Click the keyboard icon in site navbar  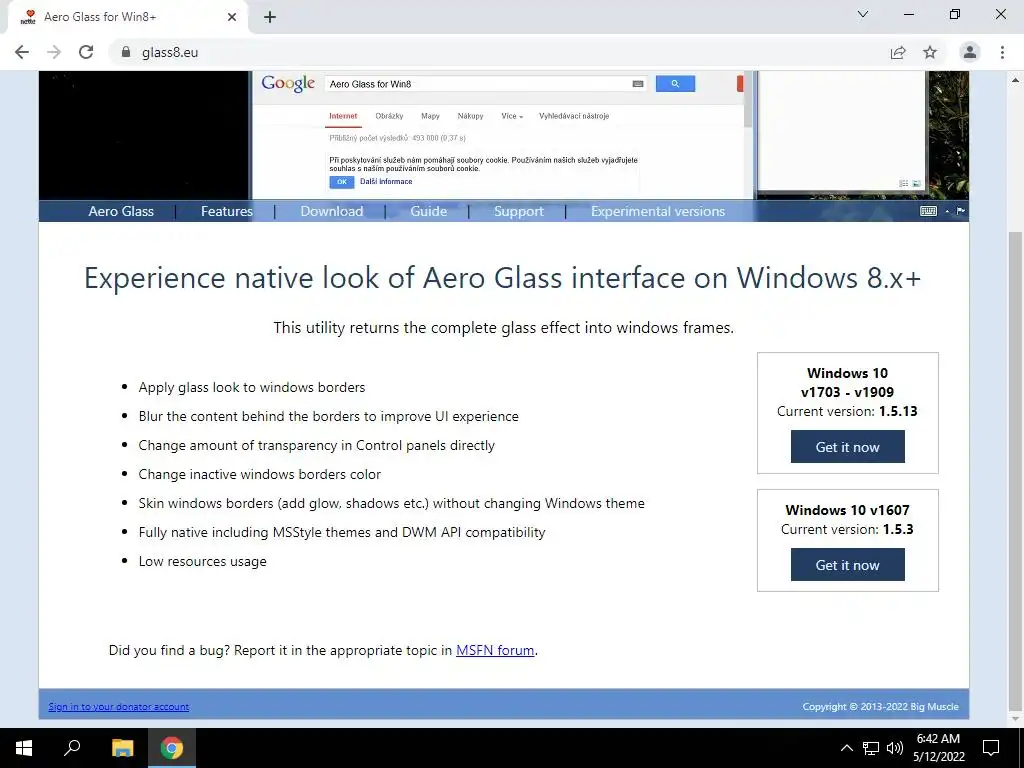(x=928, y=211)
